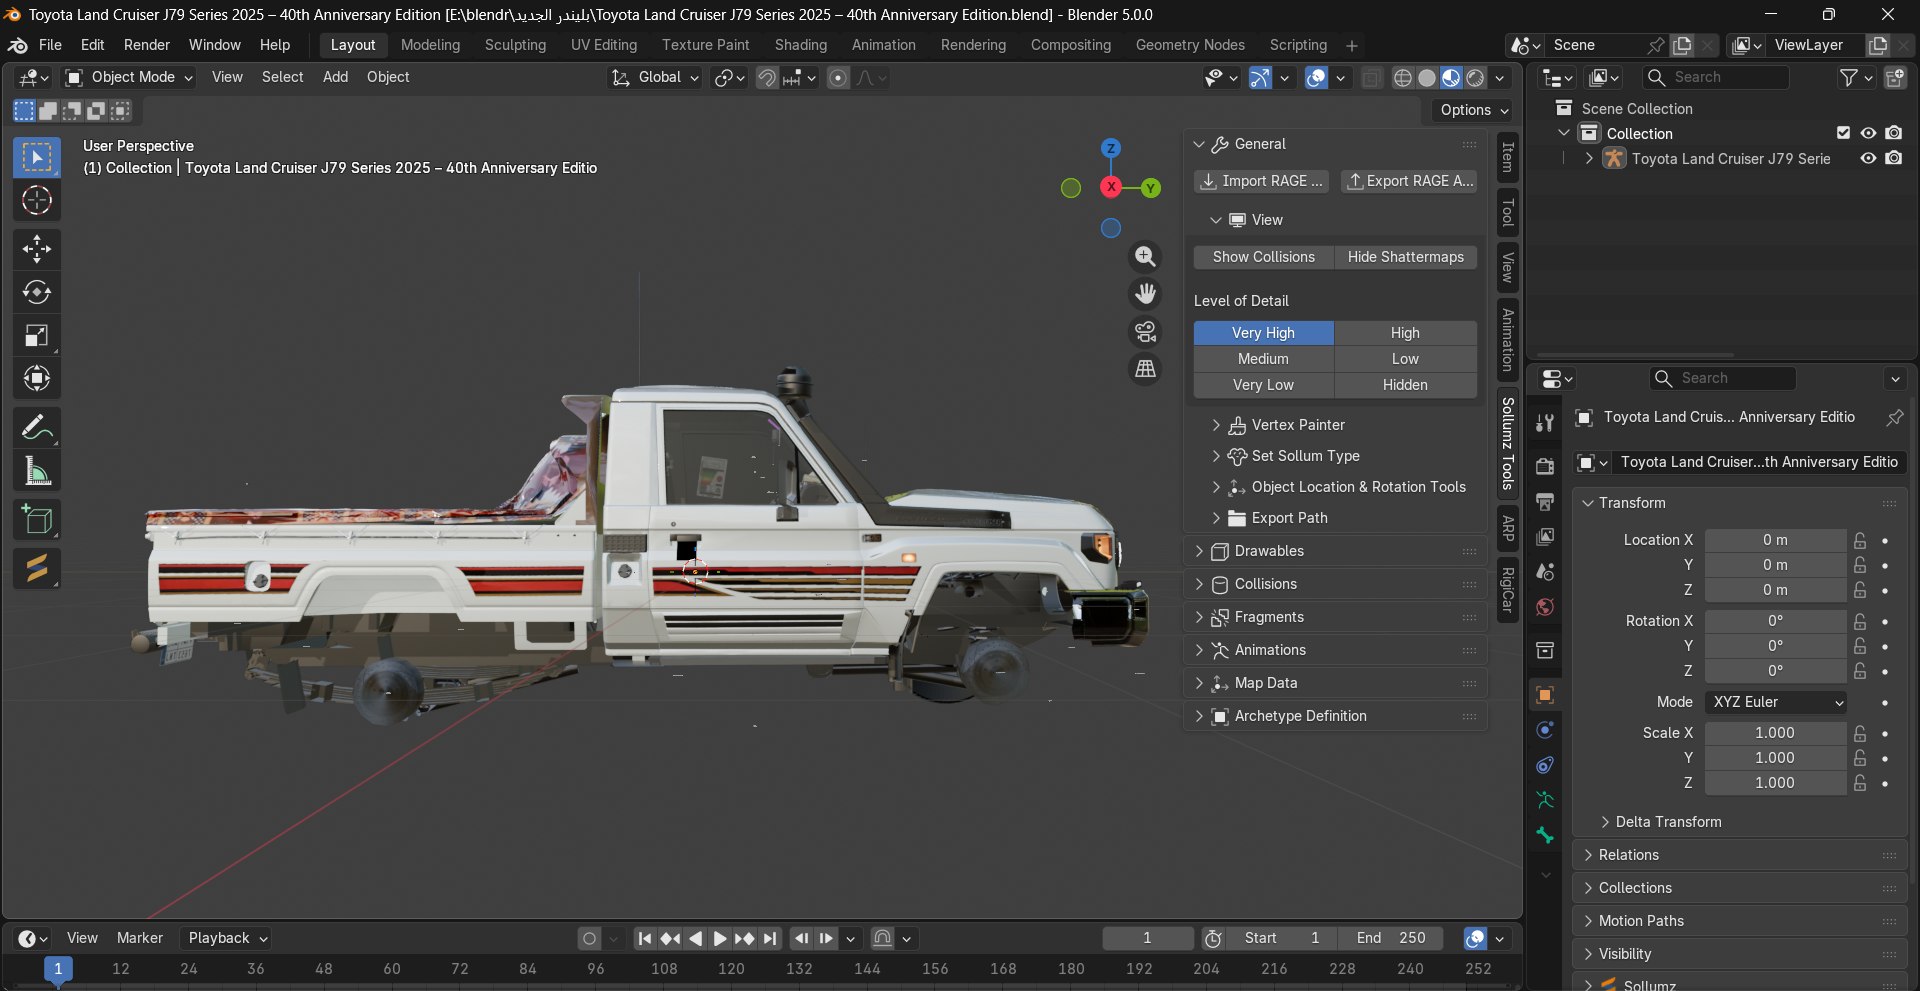Set level of detail to Very Low
Image resolution: width=1920 pixels, height=991 pixels.
pyautogui.click(x=1264, y=385)
